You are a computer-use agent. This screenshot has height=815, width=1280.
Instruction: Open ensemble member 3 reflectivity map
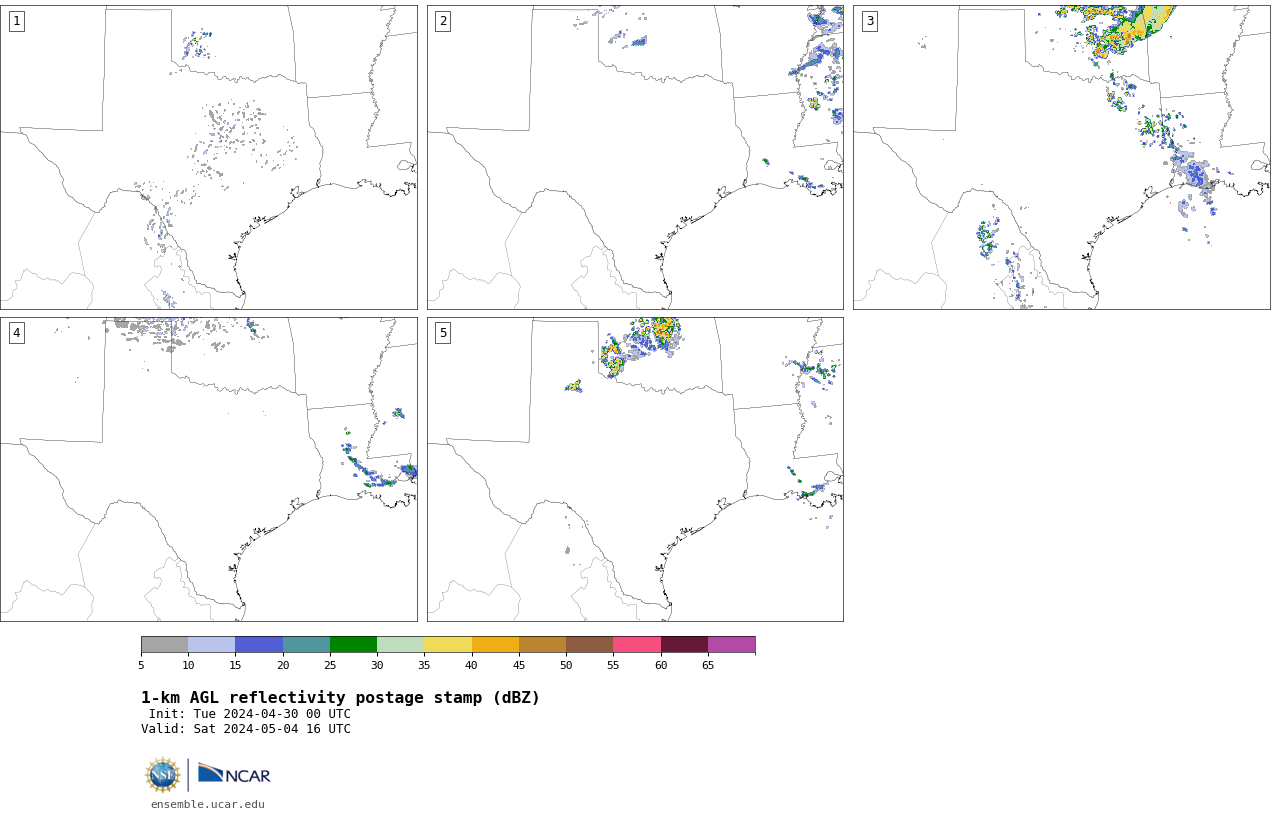point(1062,157)
